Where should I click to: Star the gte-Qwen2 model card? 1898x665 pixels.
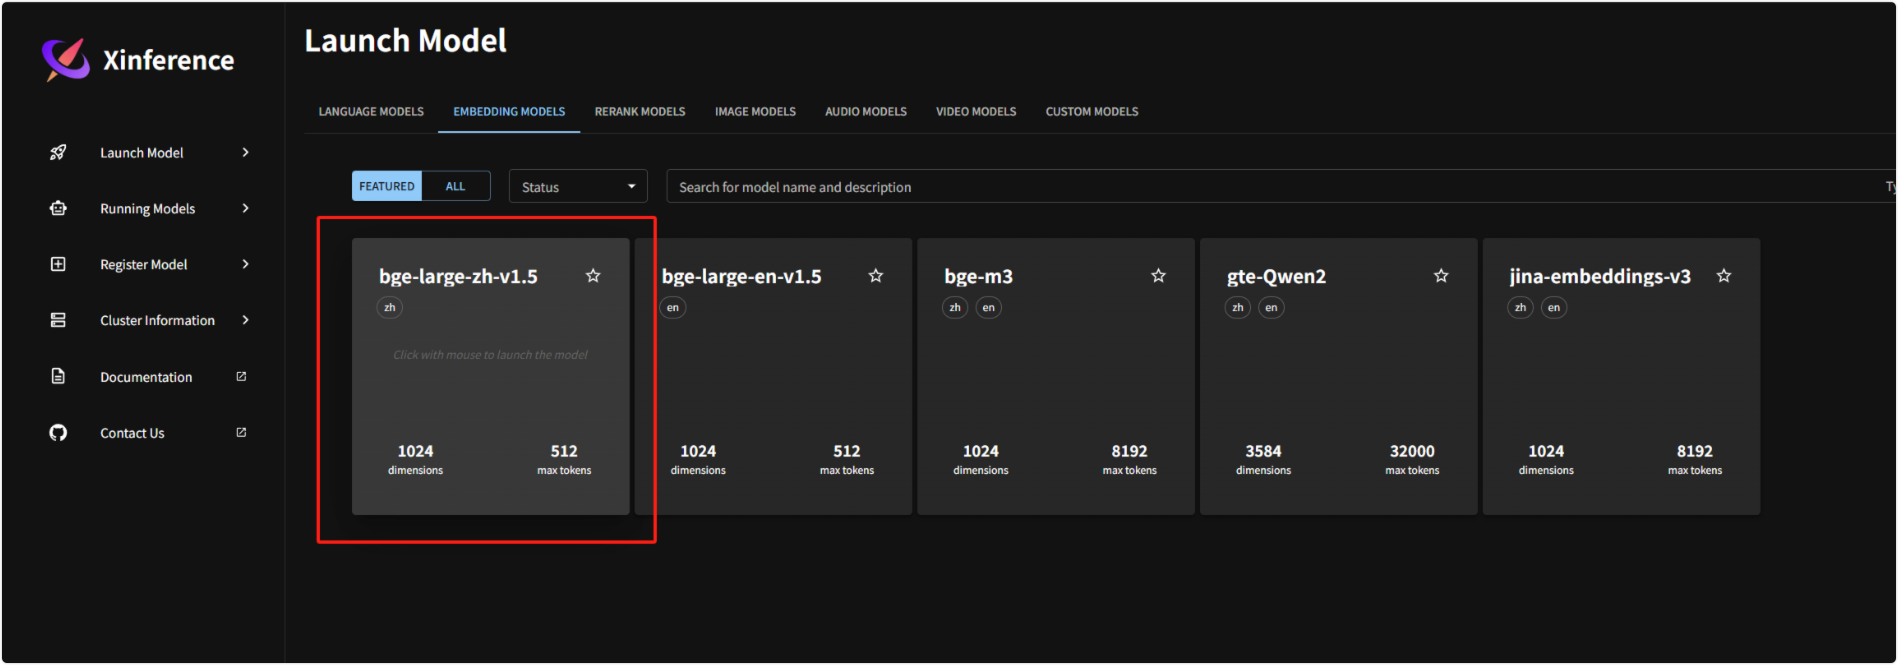point(1441,276)
